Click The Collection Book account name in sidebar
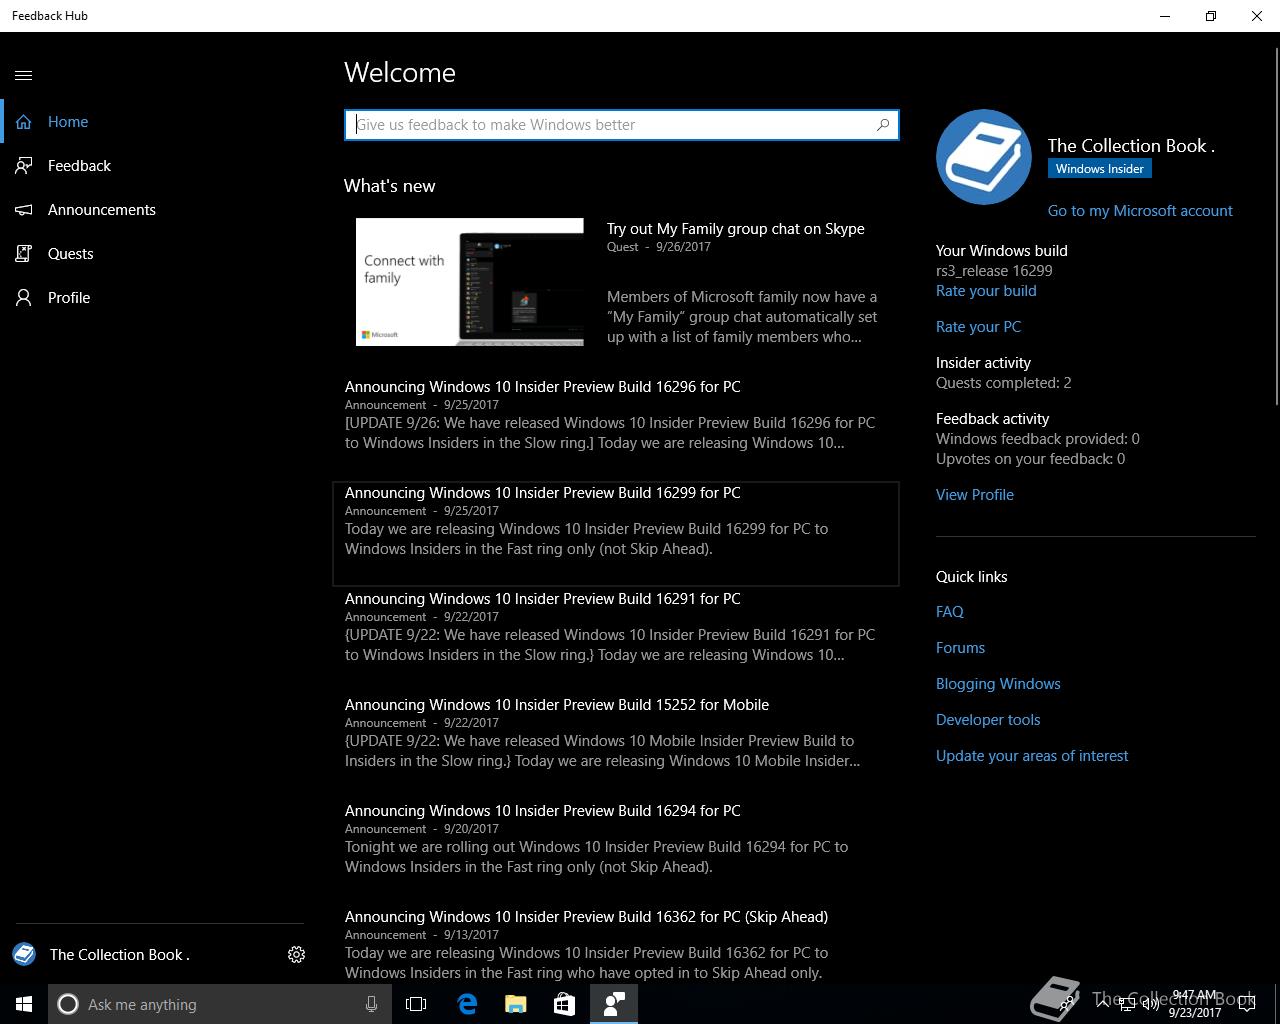The height and width of the screenshot is (1024, 1280). tap(120, 955)
